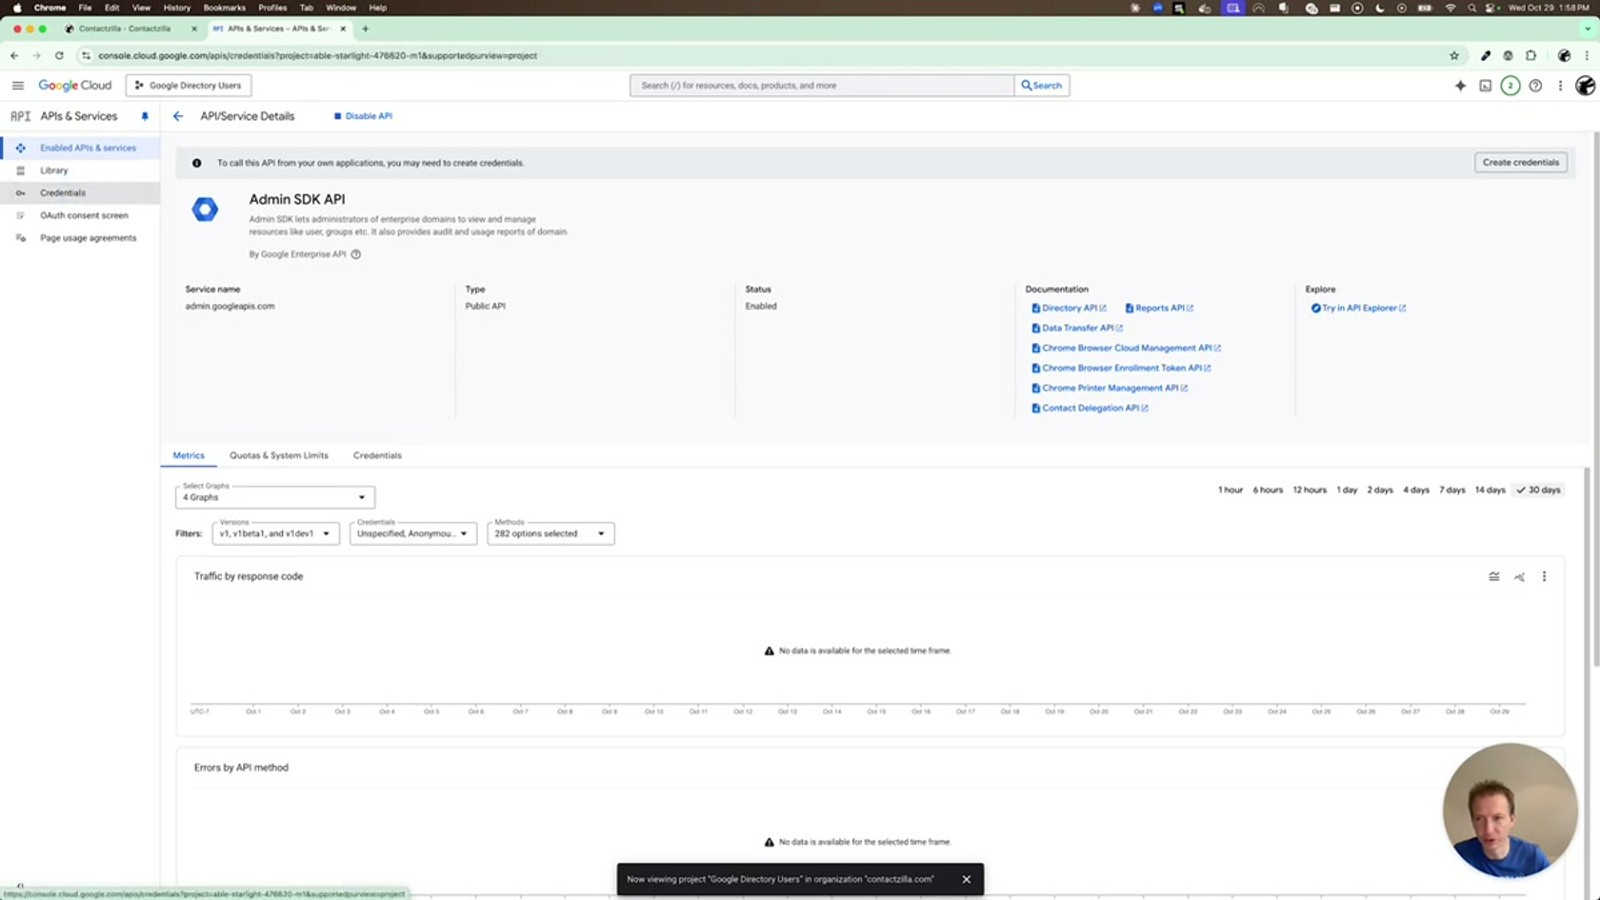The height and width of the screenshot is (900, 1600).
Task: Open the Bookmarks menu in menu bar
Action: click(224, 7)
